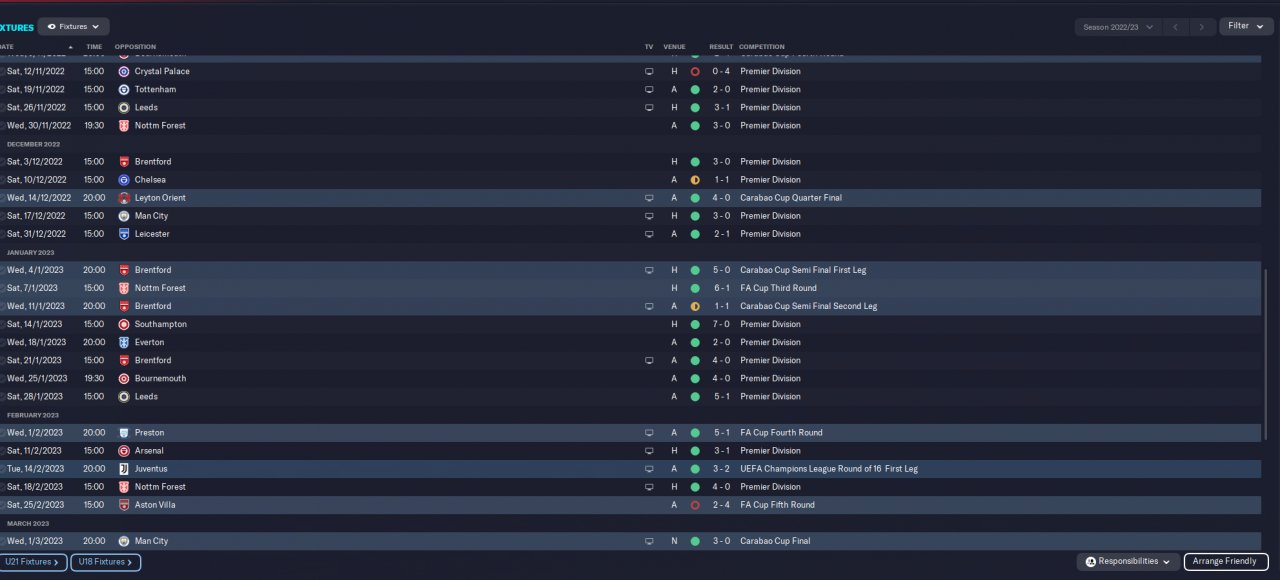Click red loss indicator in Aston Villa row
This screenshot has height=580, width=1280.
(695, 505)
